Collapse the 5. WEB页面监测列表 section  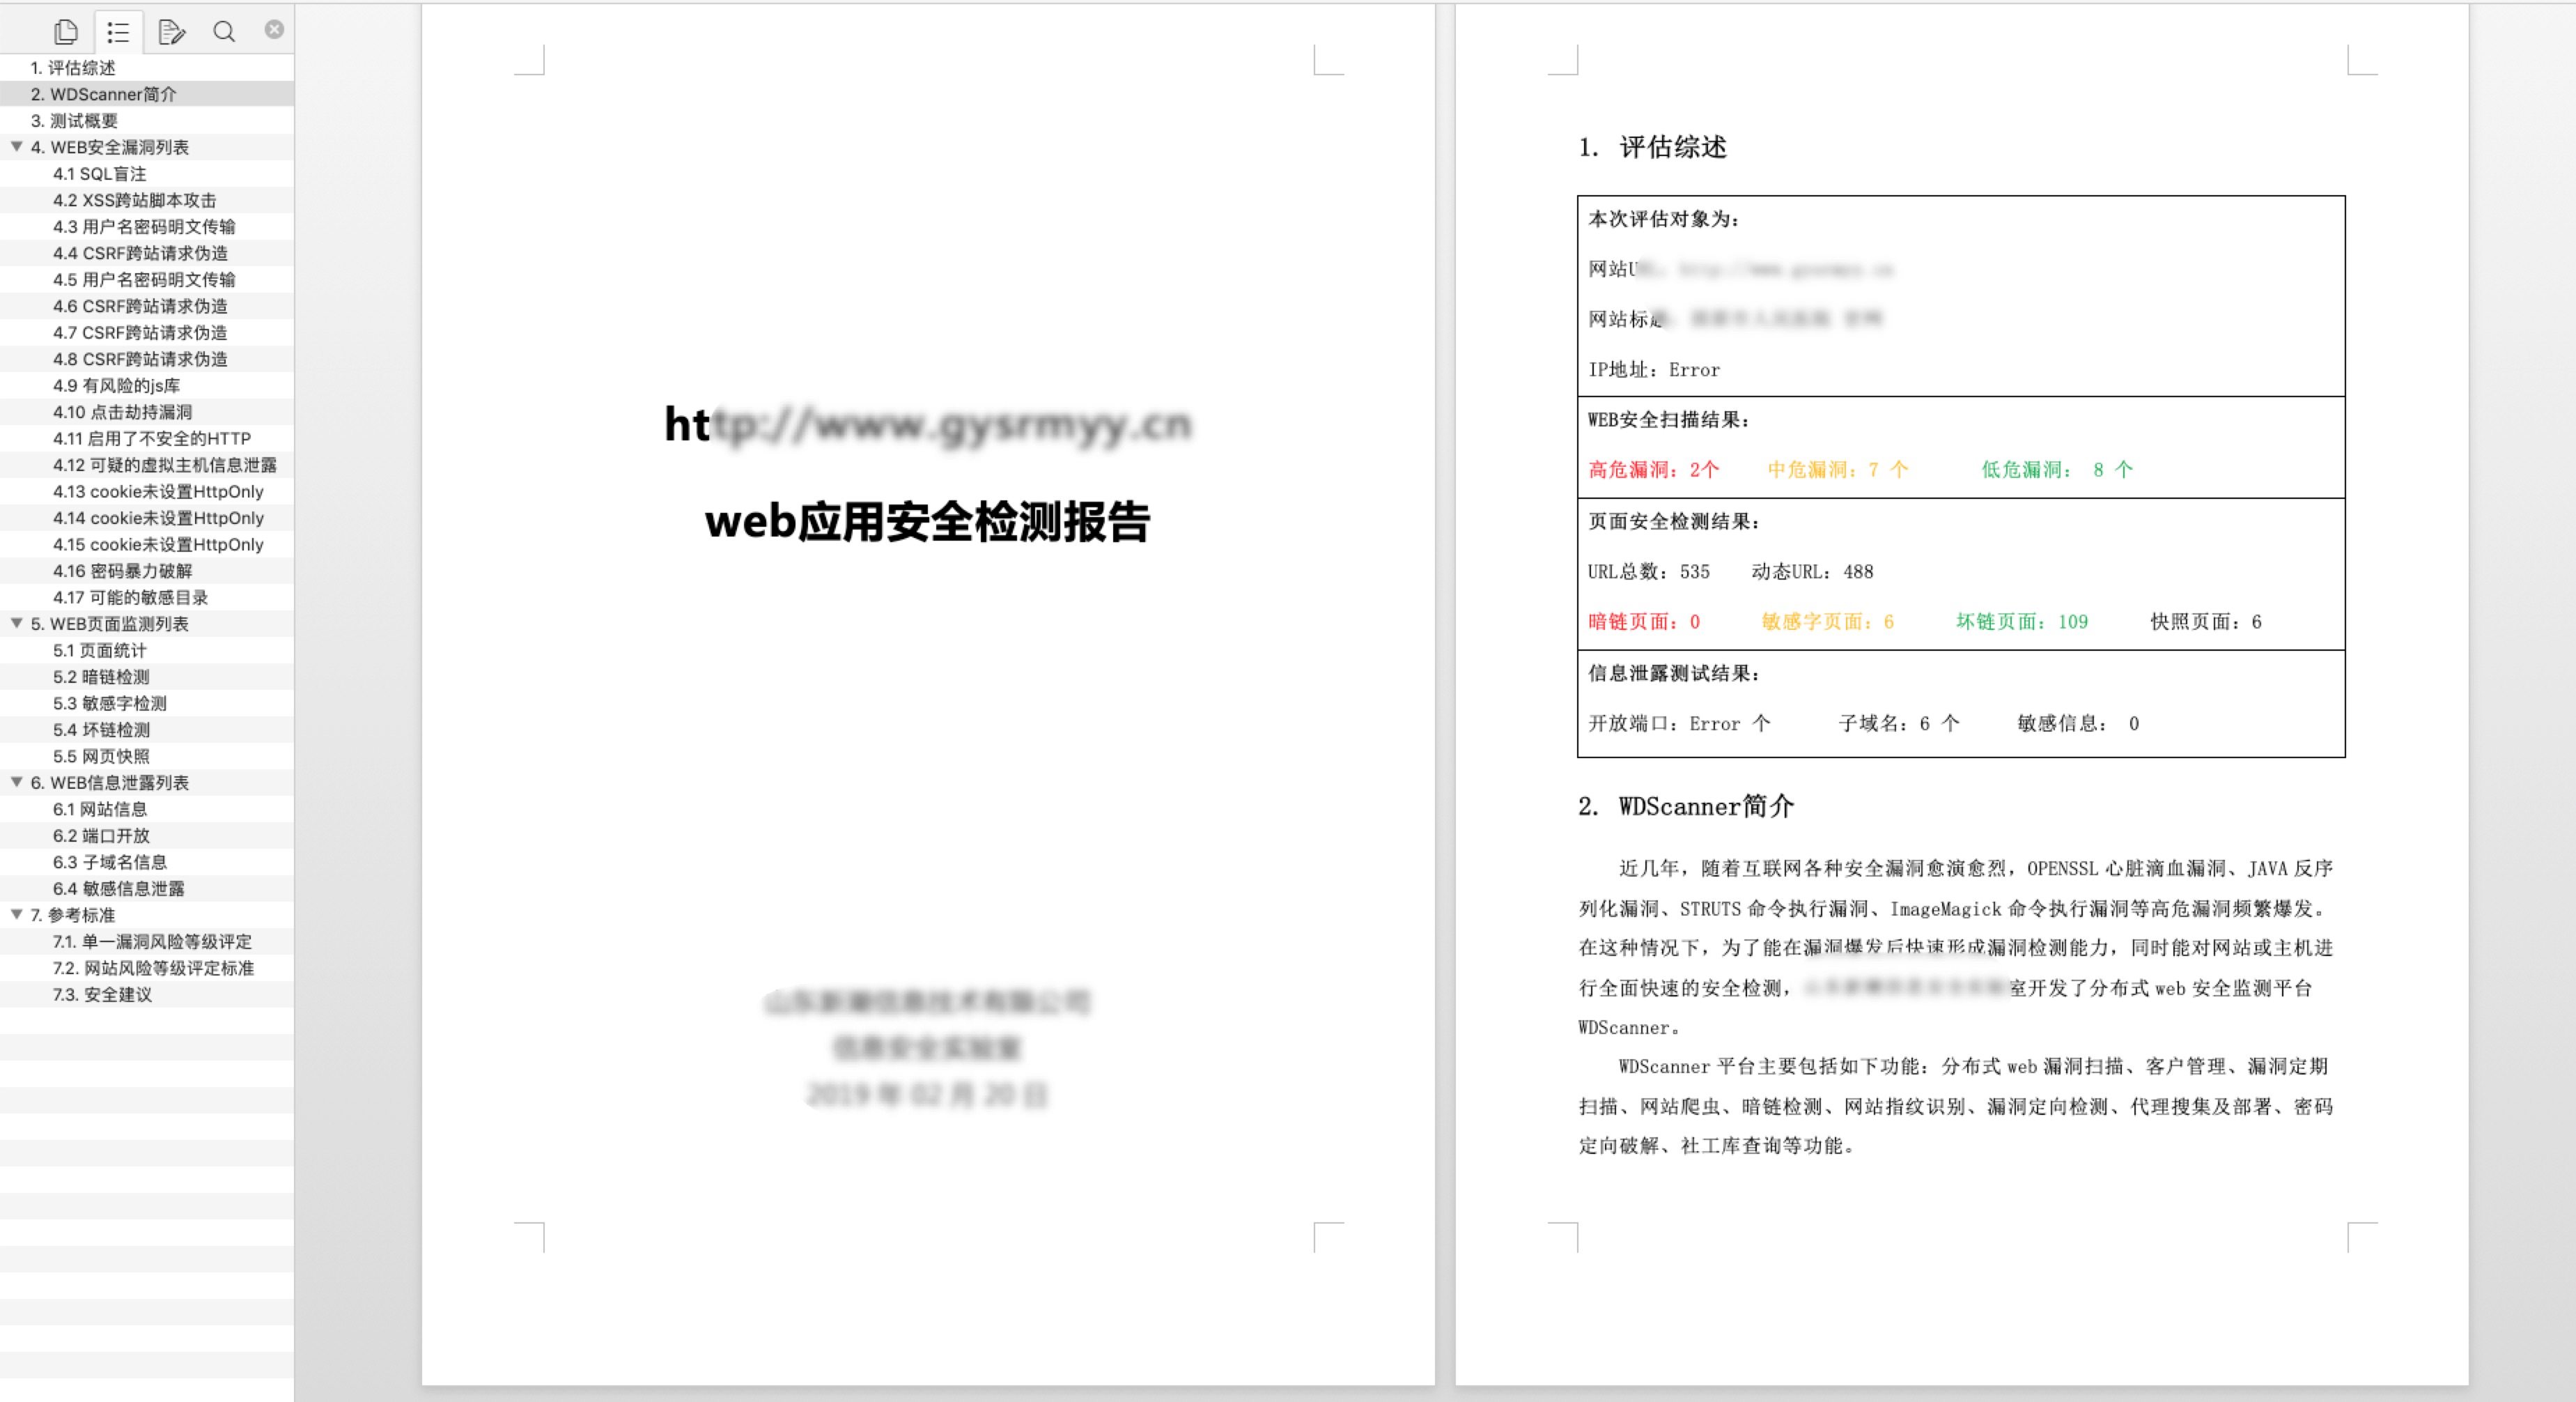tap(17, 623)
